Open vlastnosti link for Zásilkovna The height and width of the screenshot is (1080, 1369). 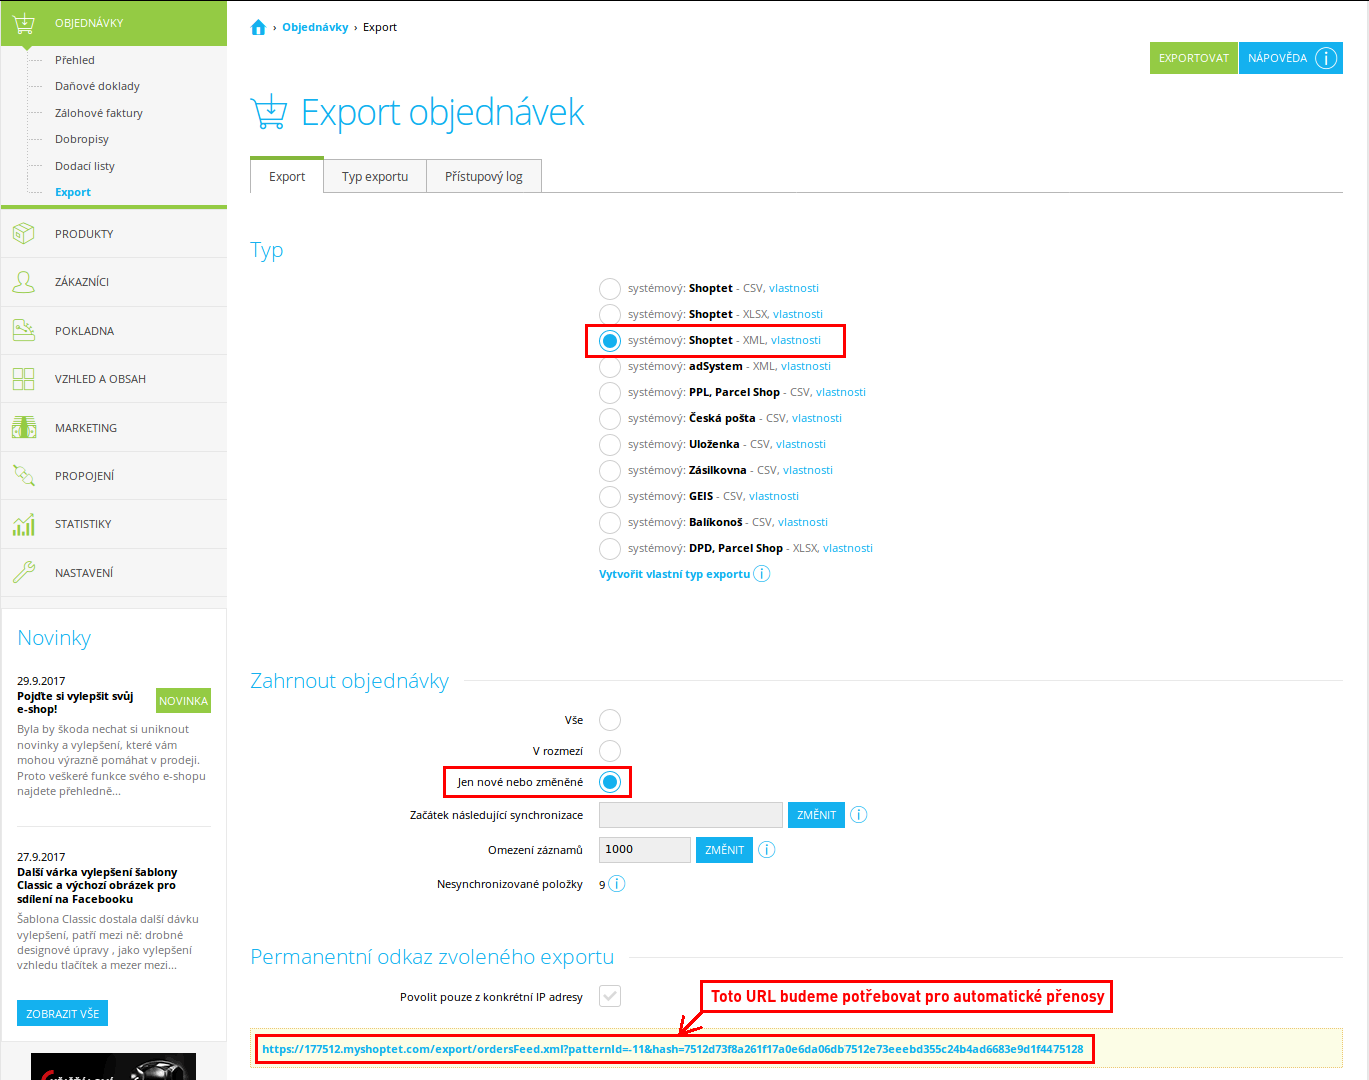click(x=808, y=470)
